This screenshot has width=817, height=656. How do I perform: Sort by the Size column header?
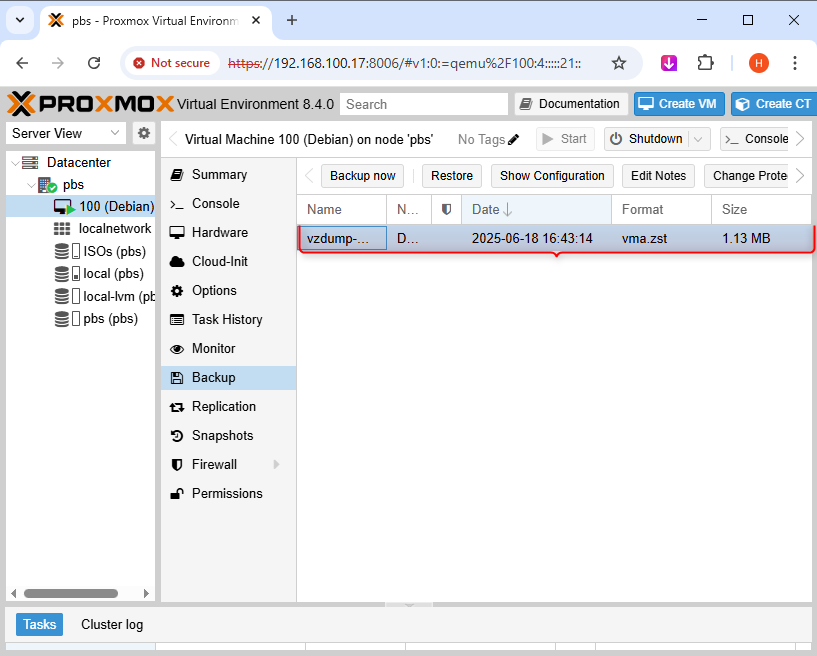pos(761,209)
